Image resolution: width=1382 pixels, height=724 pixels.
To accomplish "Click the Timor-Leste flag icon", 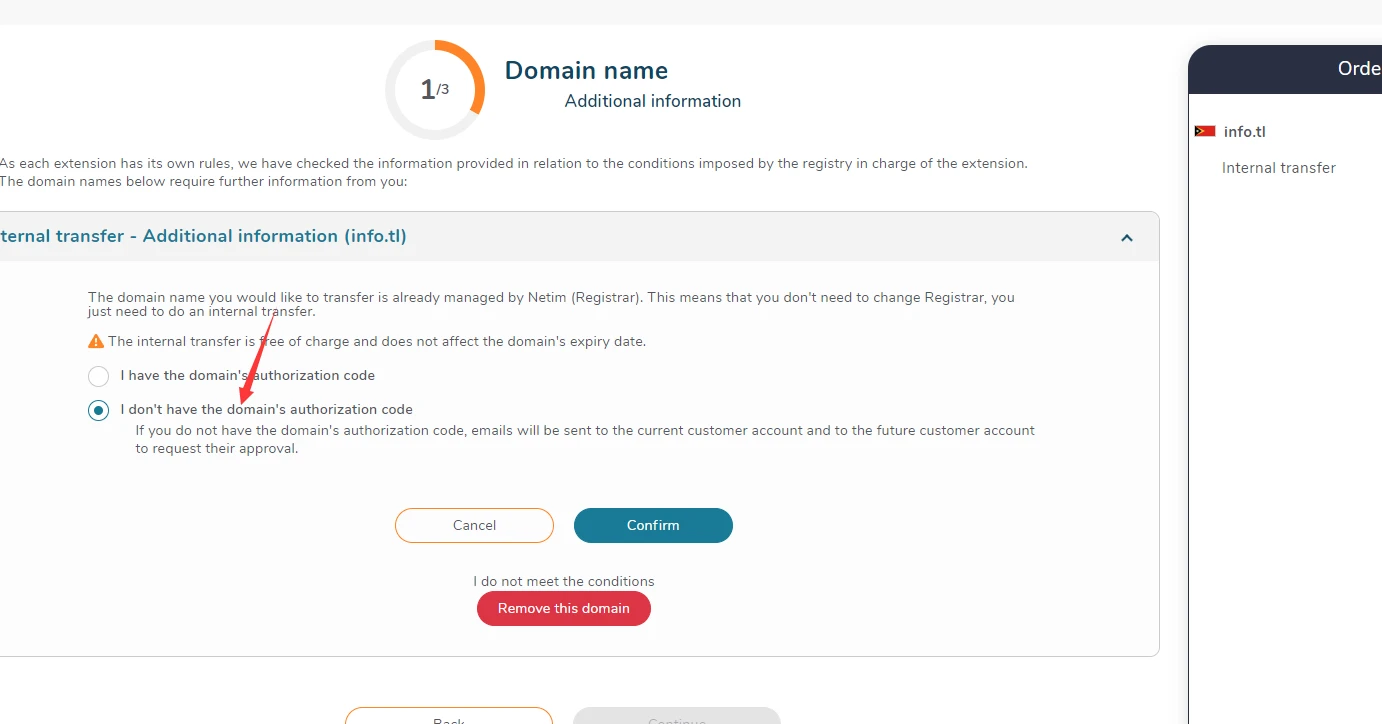I will [1205, 132].
